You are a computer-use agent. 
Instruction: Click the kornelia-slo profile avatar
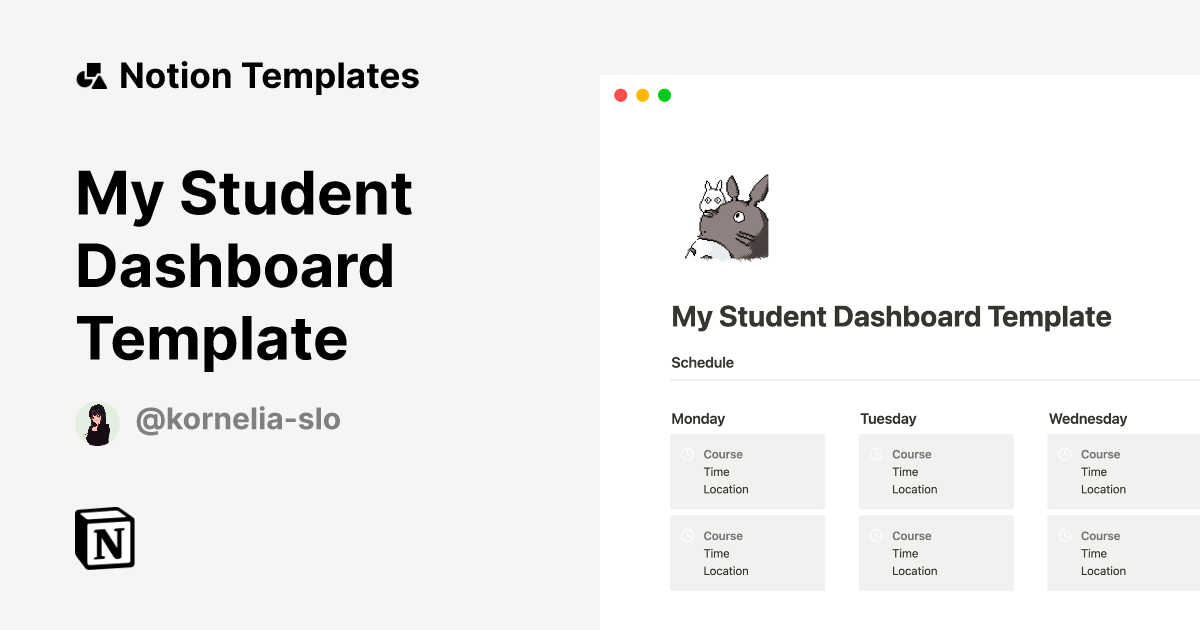point(97,422)
